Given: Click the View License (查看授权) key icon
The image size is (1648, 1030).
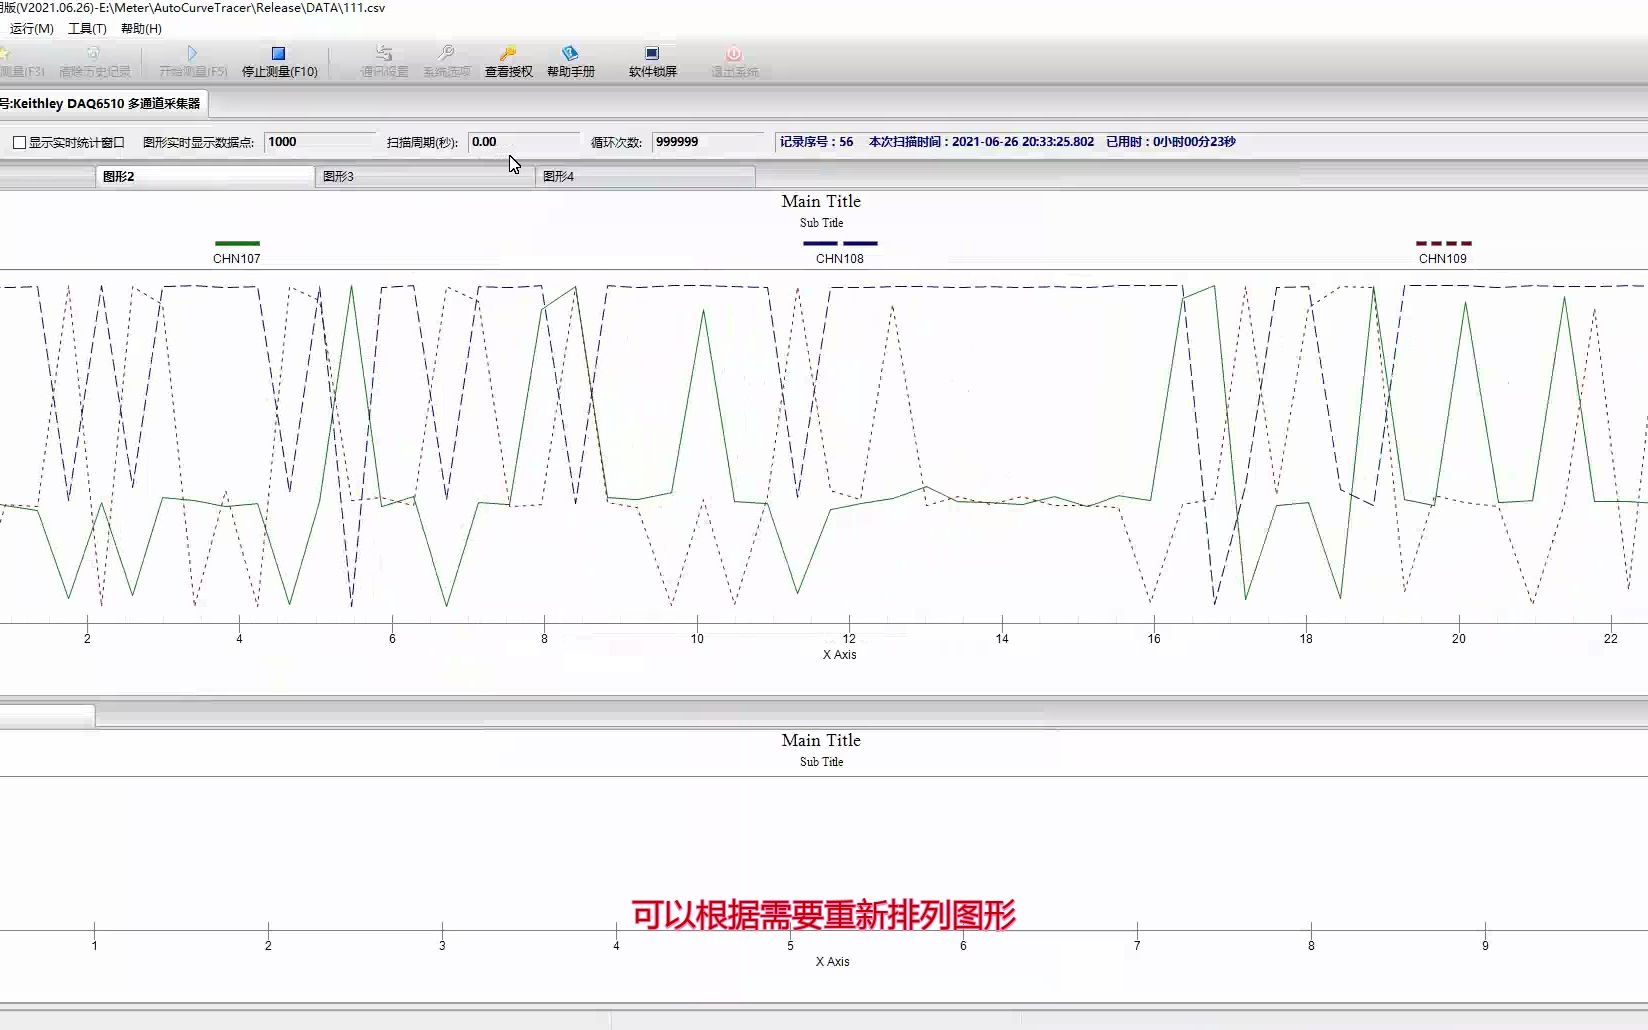Looking at the screenshot, I should [x=508, y=53].
